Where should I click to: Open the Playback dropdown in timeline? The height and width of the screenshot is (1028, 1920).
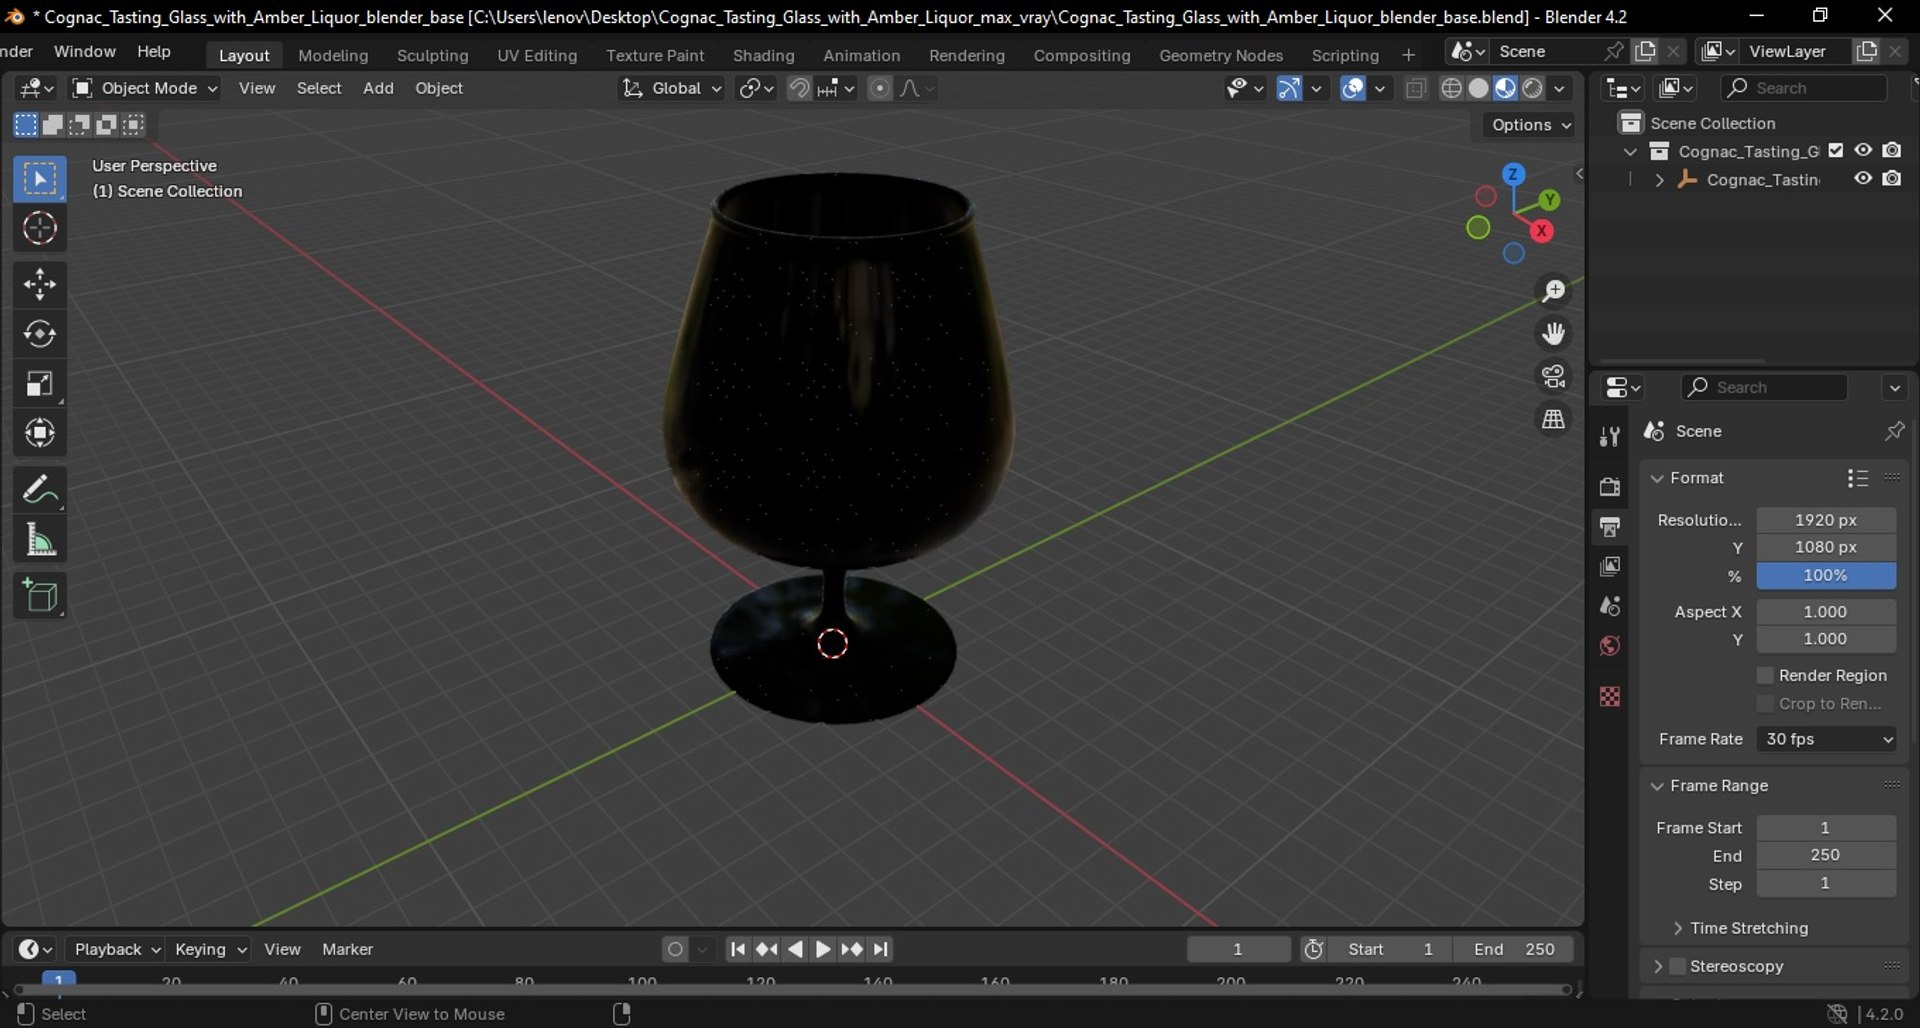click(x=117, y=949)
